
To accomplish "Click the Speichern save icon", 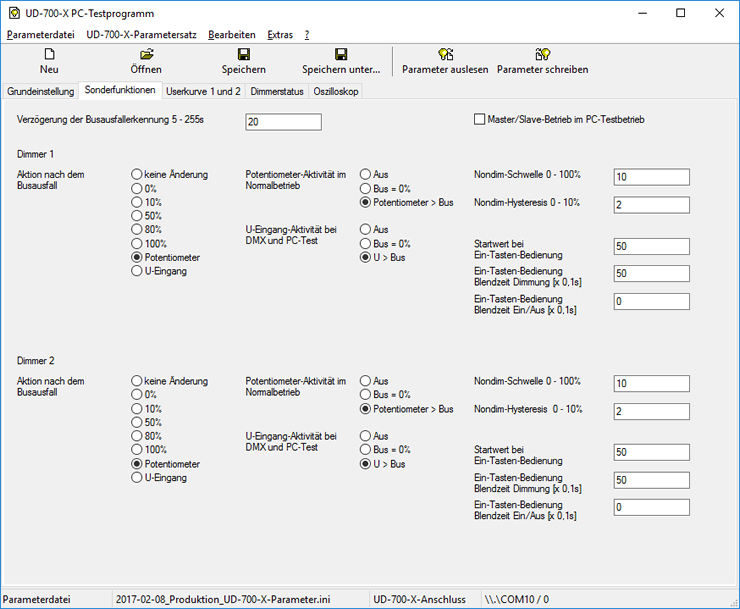I will click(x=243, y=54).
